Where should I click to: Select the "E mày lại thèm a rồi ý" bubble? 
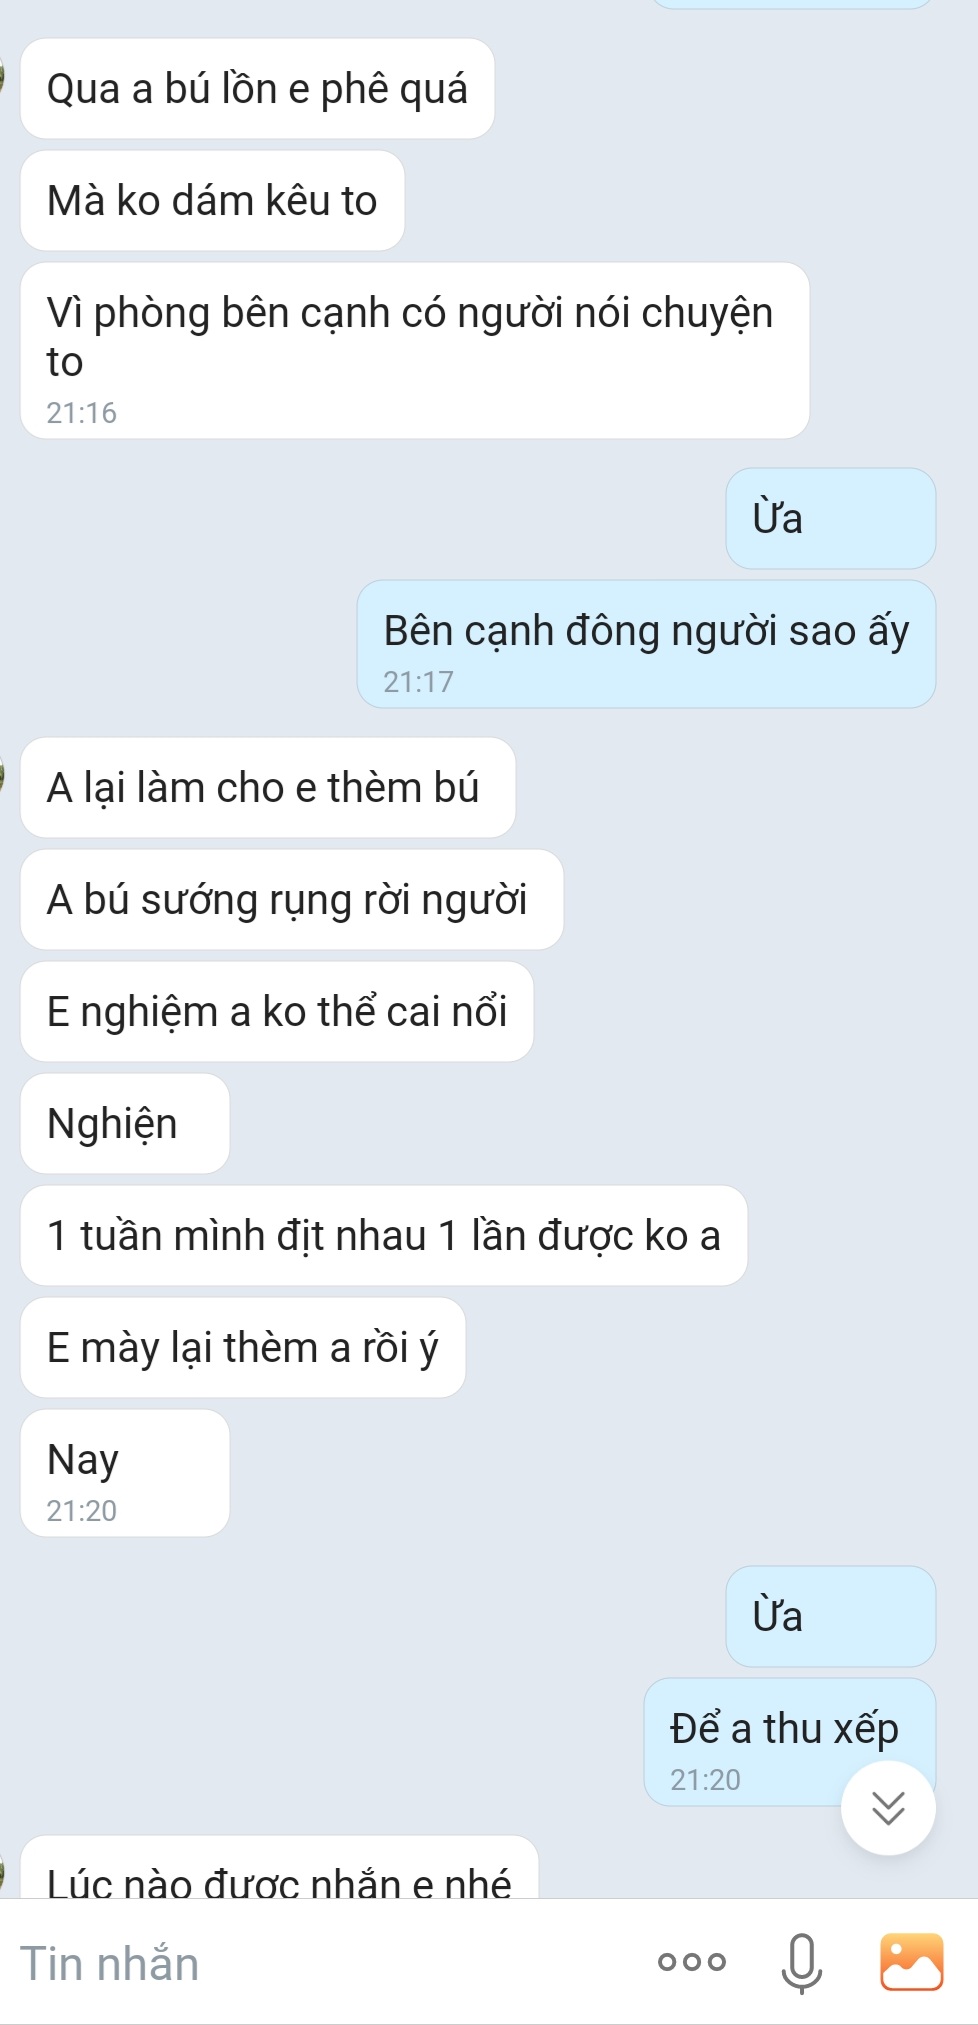(x=243, y=1348)
